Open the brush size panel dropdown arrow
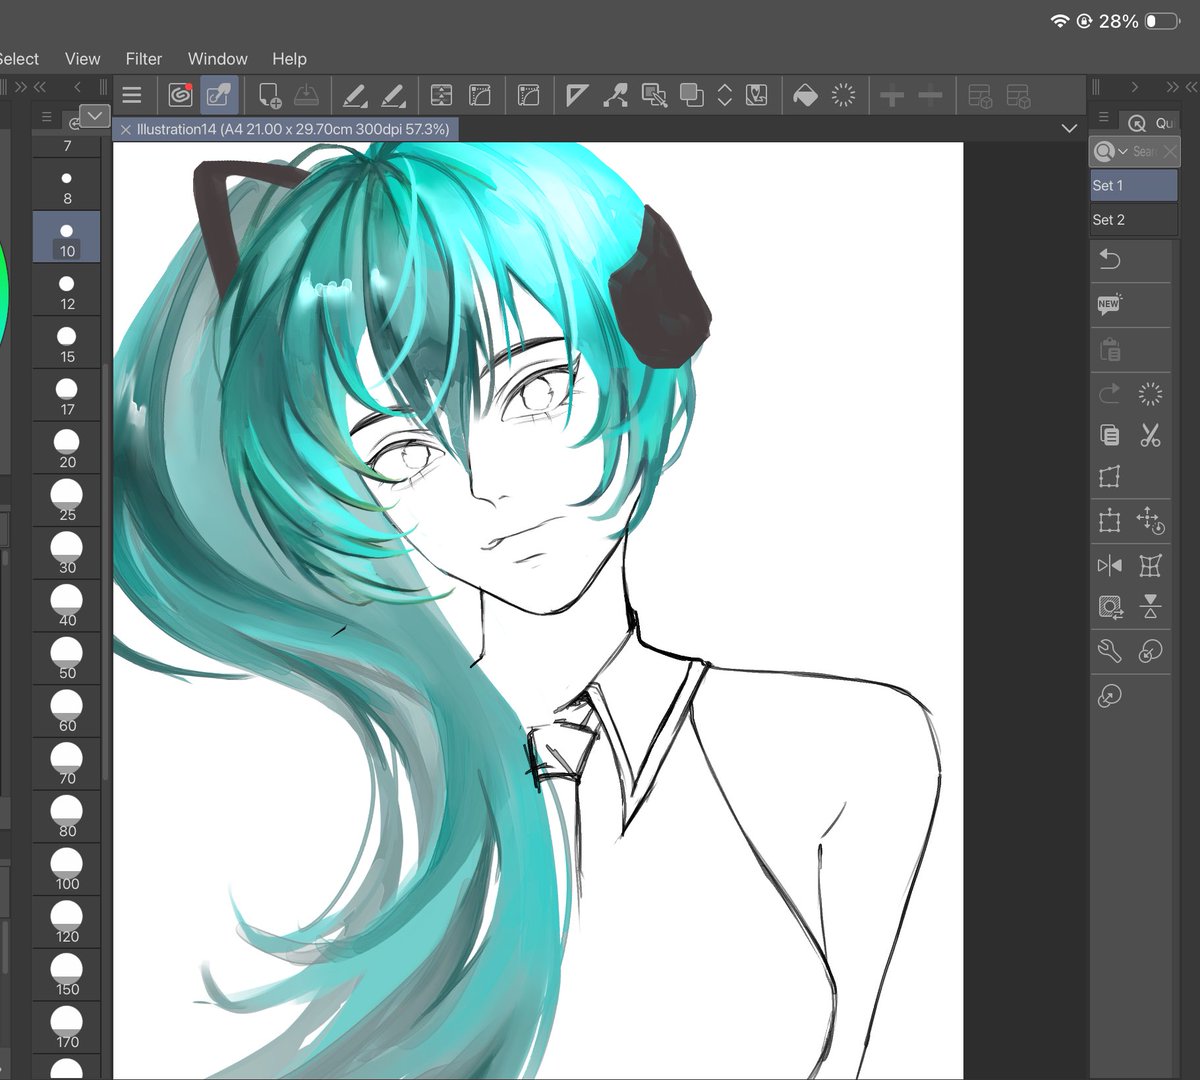The width and height of the screenshot is (1200, 1080). [94, 117]
